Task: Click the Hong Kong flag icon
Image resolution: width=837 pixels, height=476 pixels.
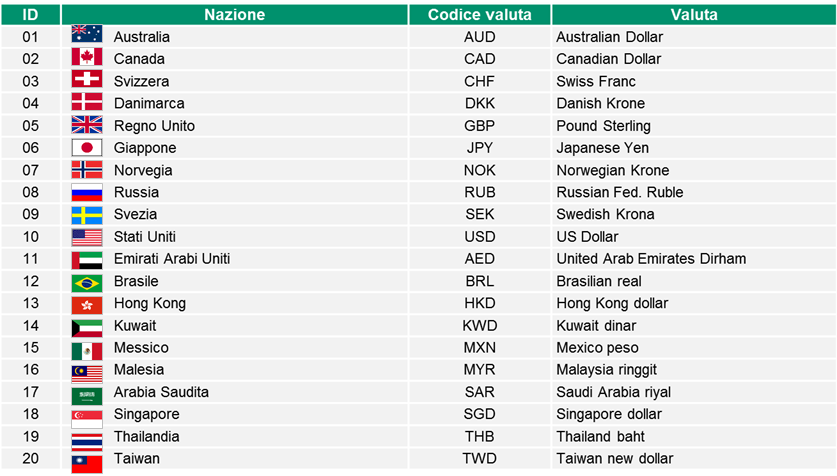Action: (x=87, y=303)
